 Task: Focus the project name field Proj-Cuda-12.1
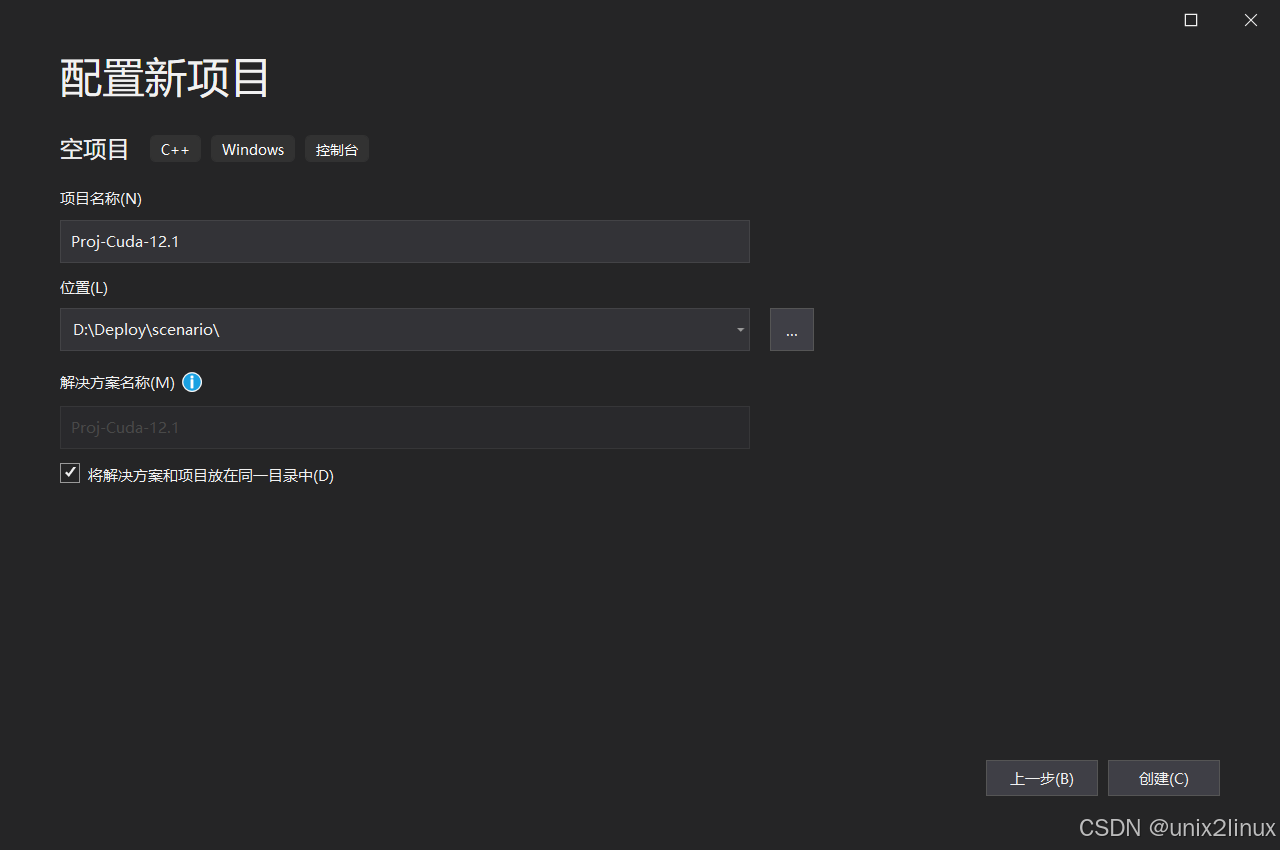pyautogui.click(x=405, y=241)
